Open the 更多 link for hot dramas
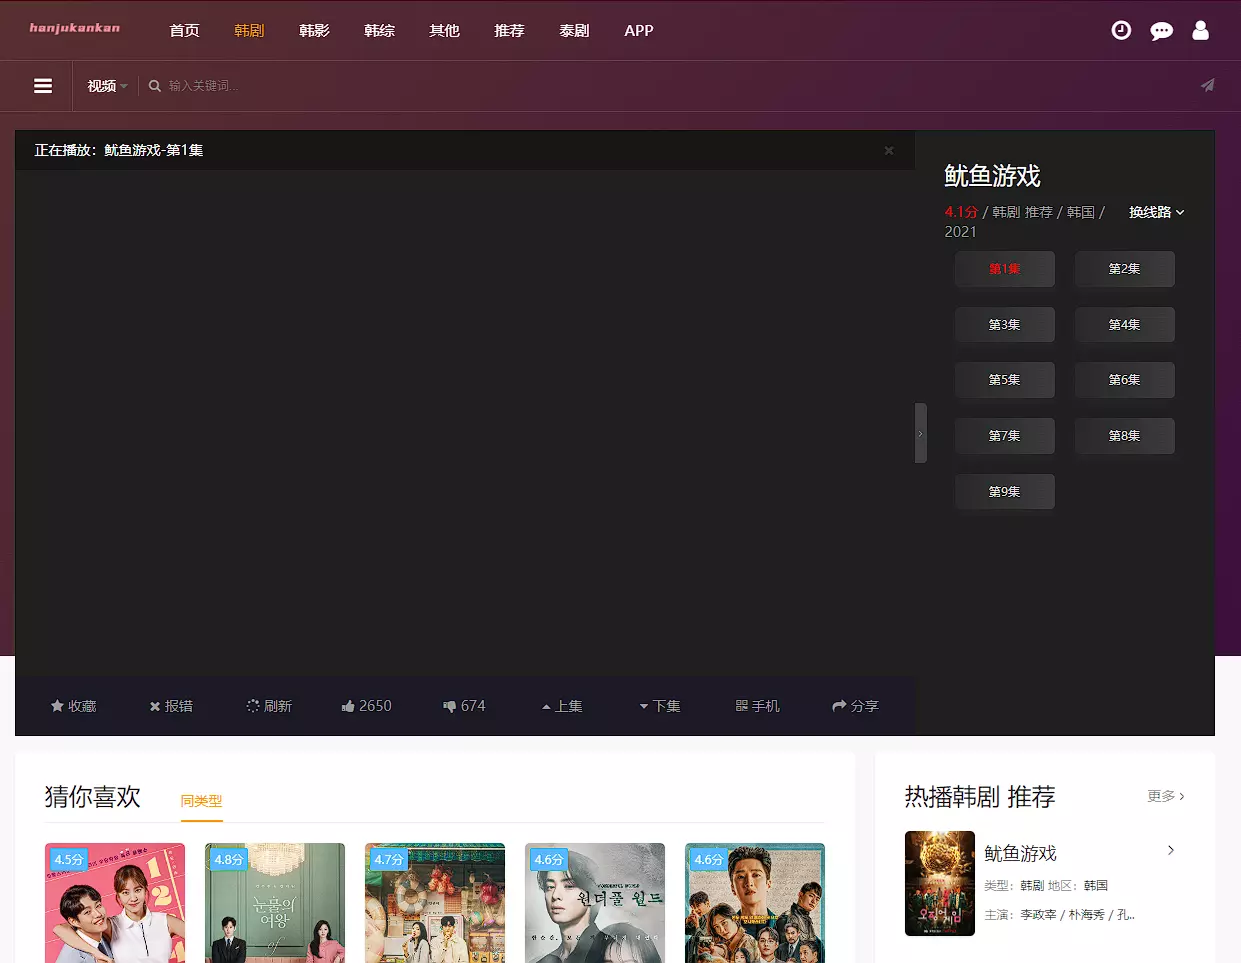The image size is (1241, 963). tap(1165, 797)
